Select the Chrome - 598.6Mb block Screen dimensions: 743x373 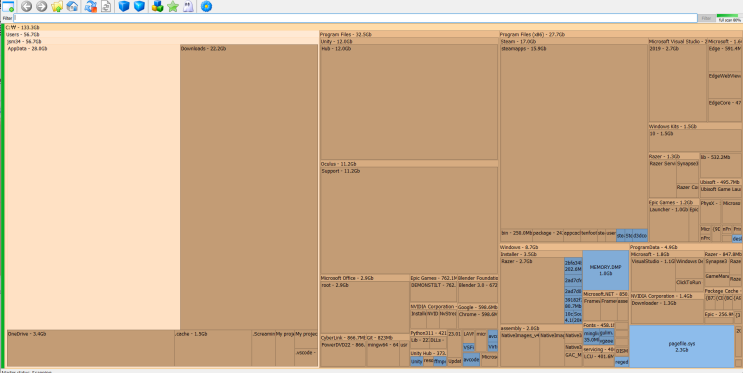click(478, 319)
